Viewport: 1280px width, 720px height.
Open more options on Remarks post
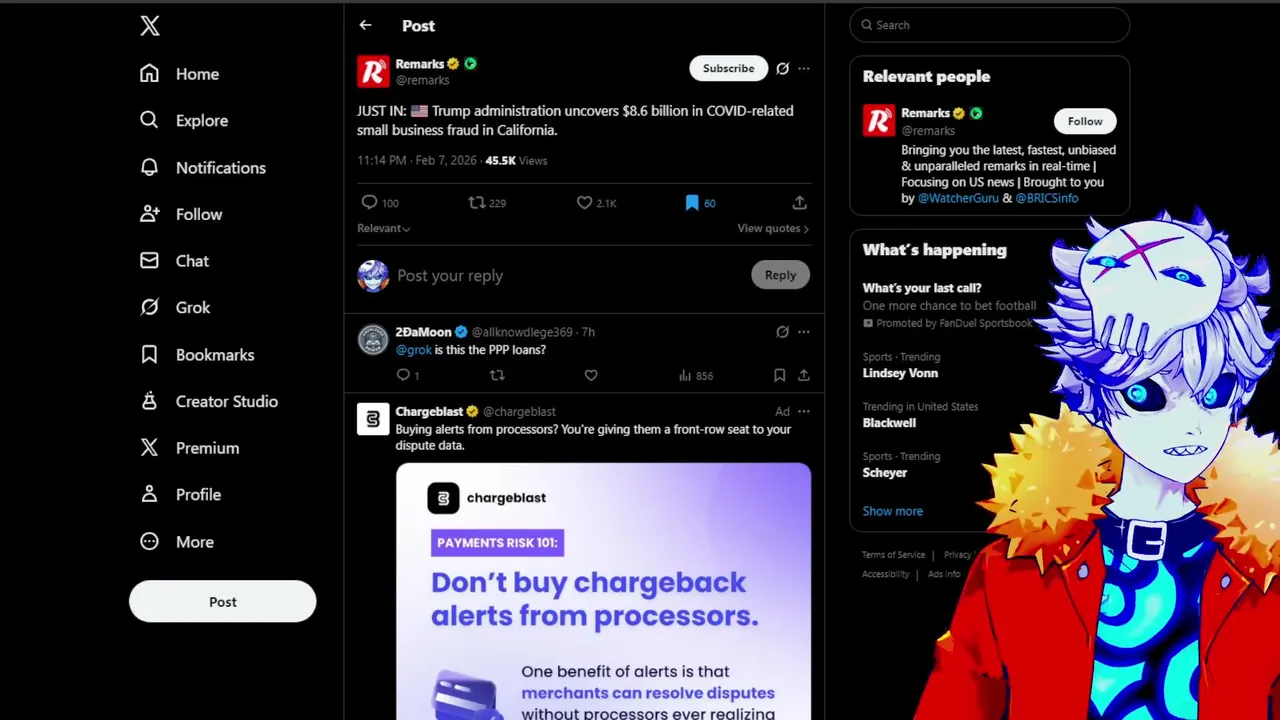[804, 68]
